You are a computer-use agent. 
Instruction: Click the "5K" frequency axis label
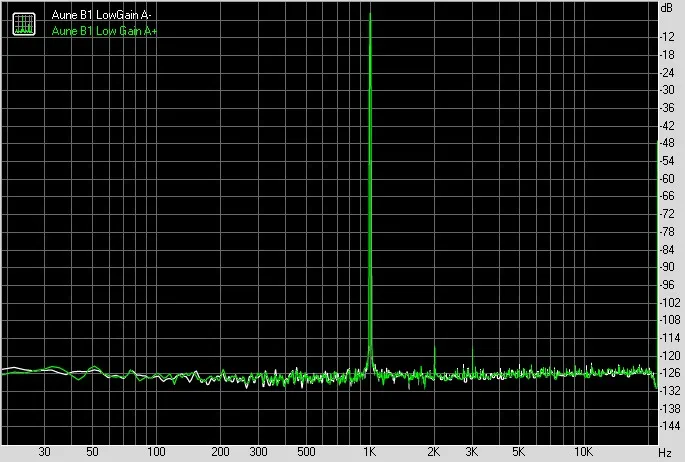(518, 452)
